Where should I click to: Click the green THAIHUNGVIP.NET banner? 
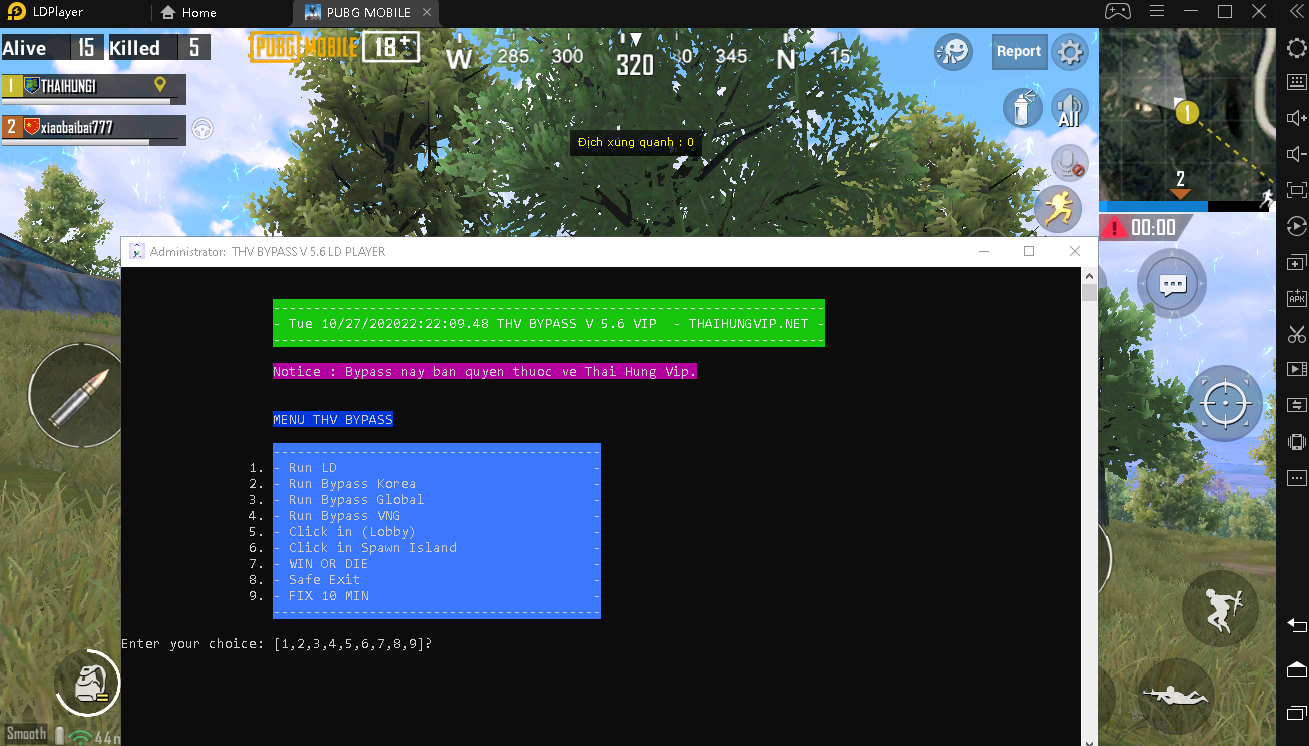pyautogui.click(x=549, y=323)
